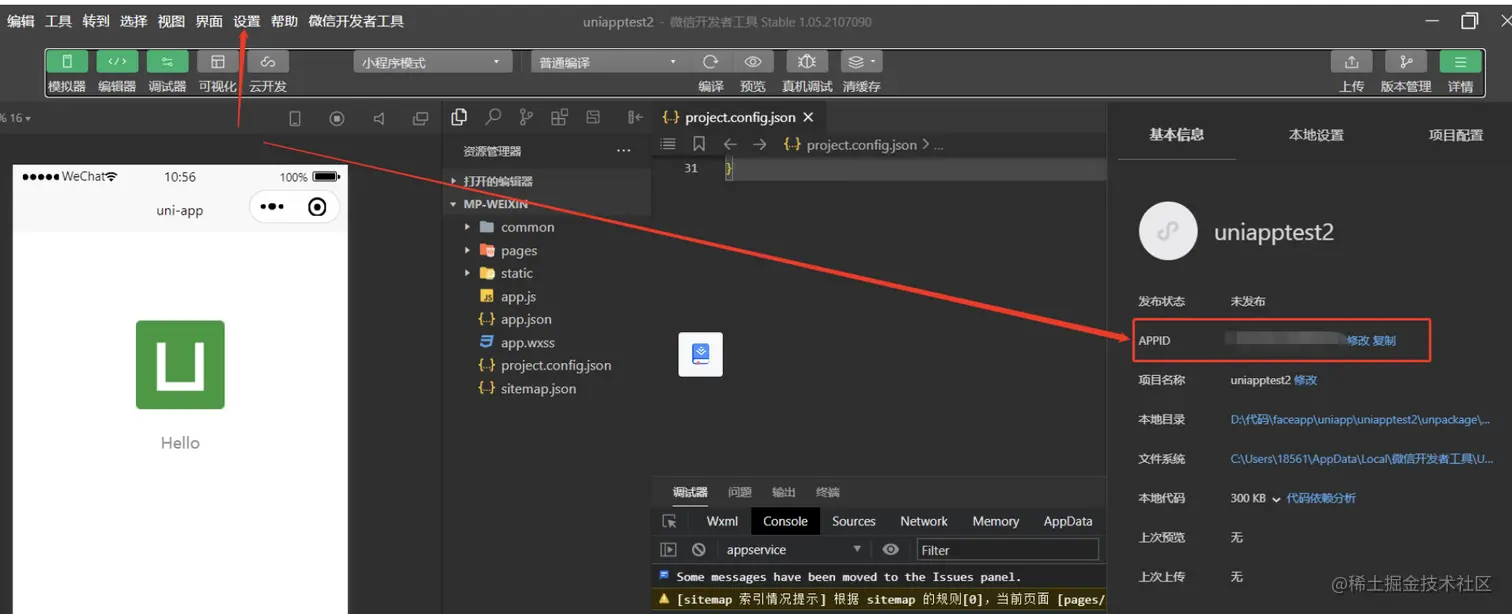This screenshot has width=1512, height=614.
Task: Click the 真机调试 remote debug icon
Action: point(807,62)
